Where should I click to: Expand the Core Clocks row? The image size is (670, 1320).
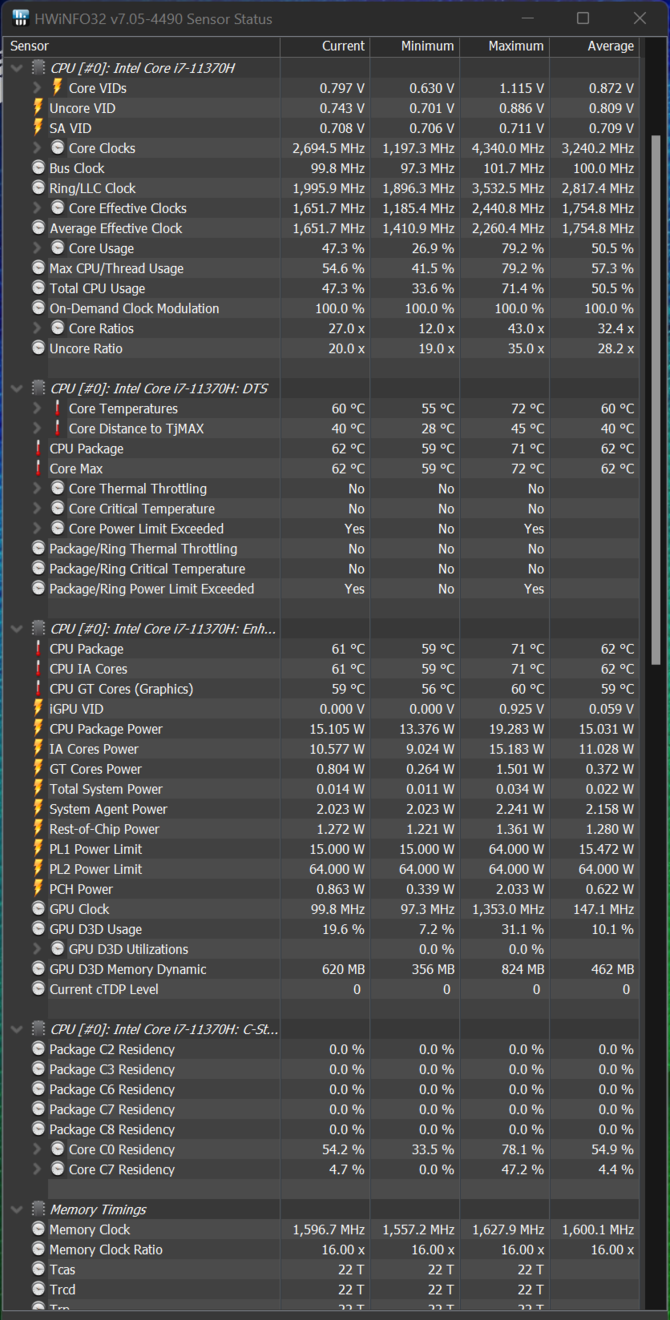click(x=37, y=148)
